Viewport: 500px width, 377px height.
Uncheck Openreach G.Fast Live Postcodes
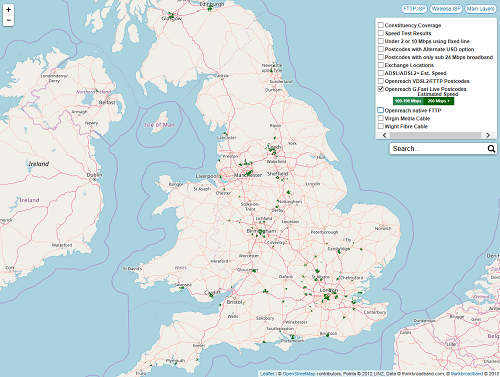click(380, 89)
